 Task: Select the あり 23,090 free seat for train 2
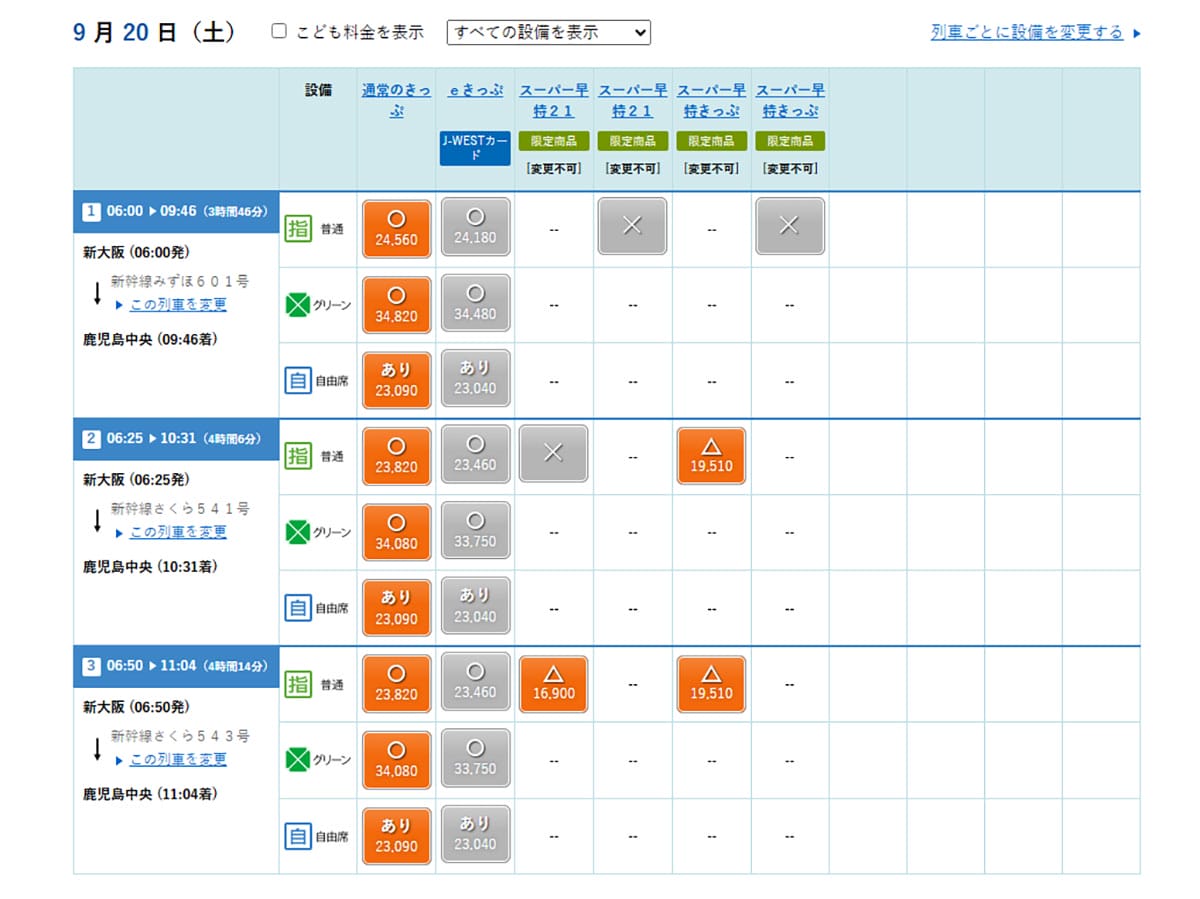(397, 607)
